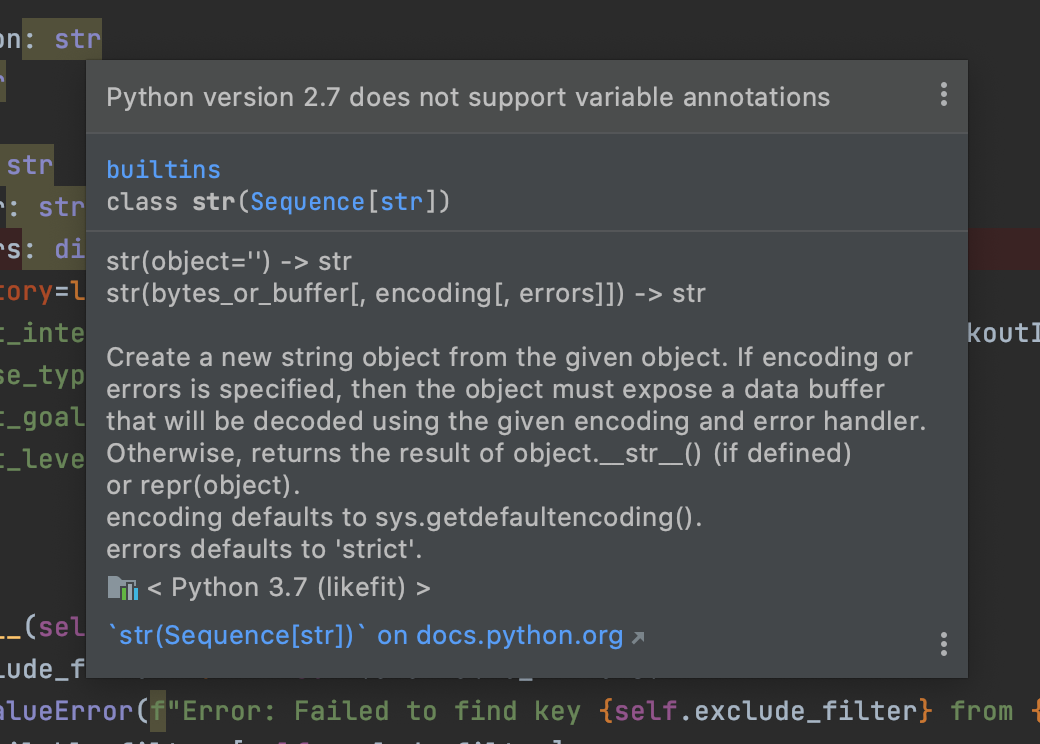Open the 'builtins' module link
Screen dimensions: 1040x744
(163, 170)
